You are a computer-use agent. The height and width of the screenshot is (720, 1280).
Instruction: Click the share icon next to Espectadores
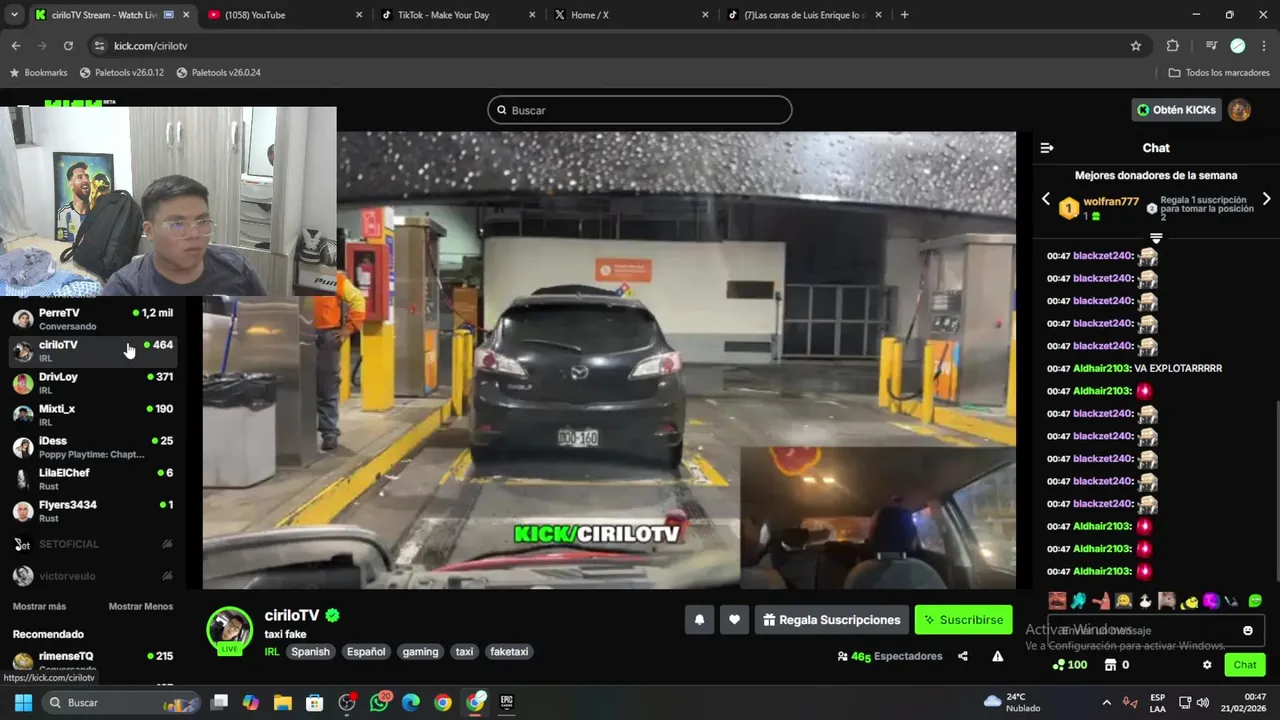[x=963, y=656]
